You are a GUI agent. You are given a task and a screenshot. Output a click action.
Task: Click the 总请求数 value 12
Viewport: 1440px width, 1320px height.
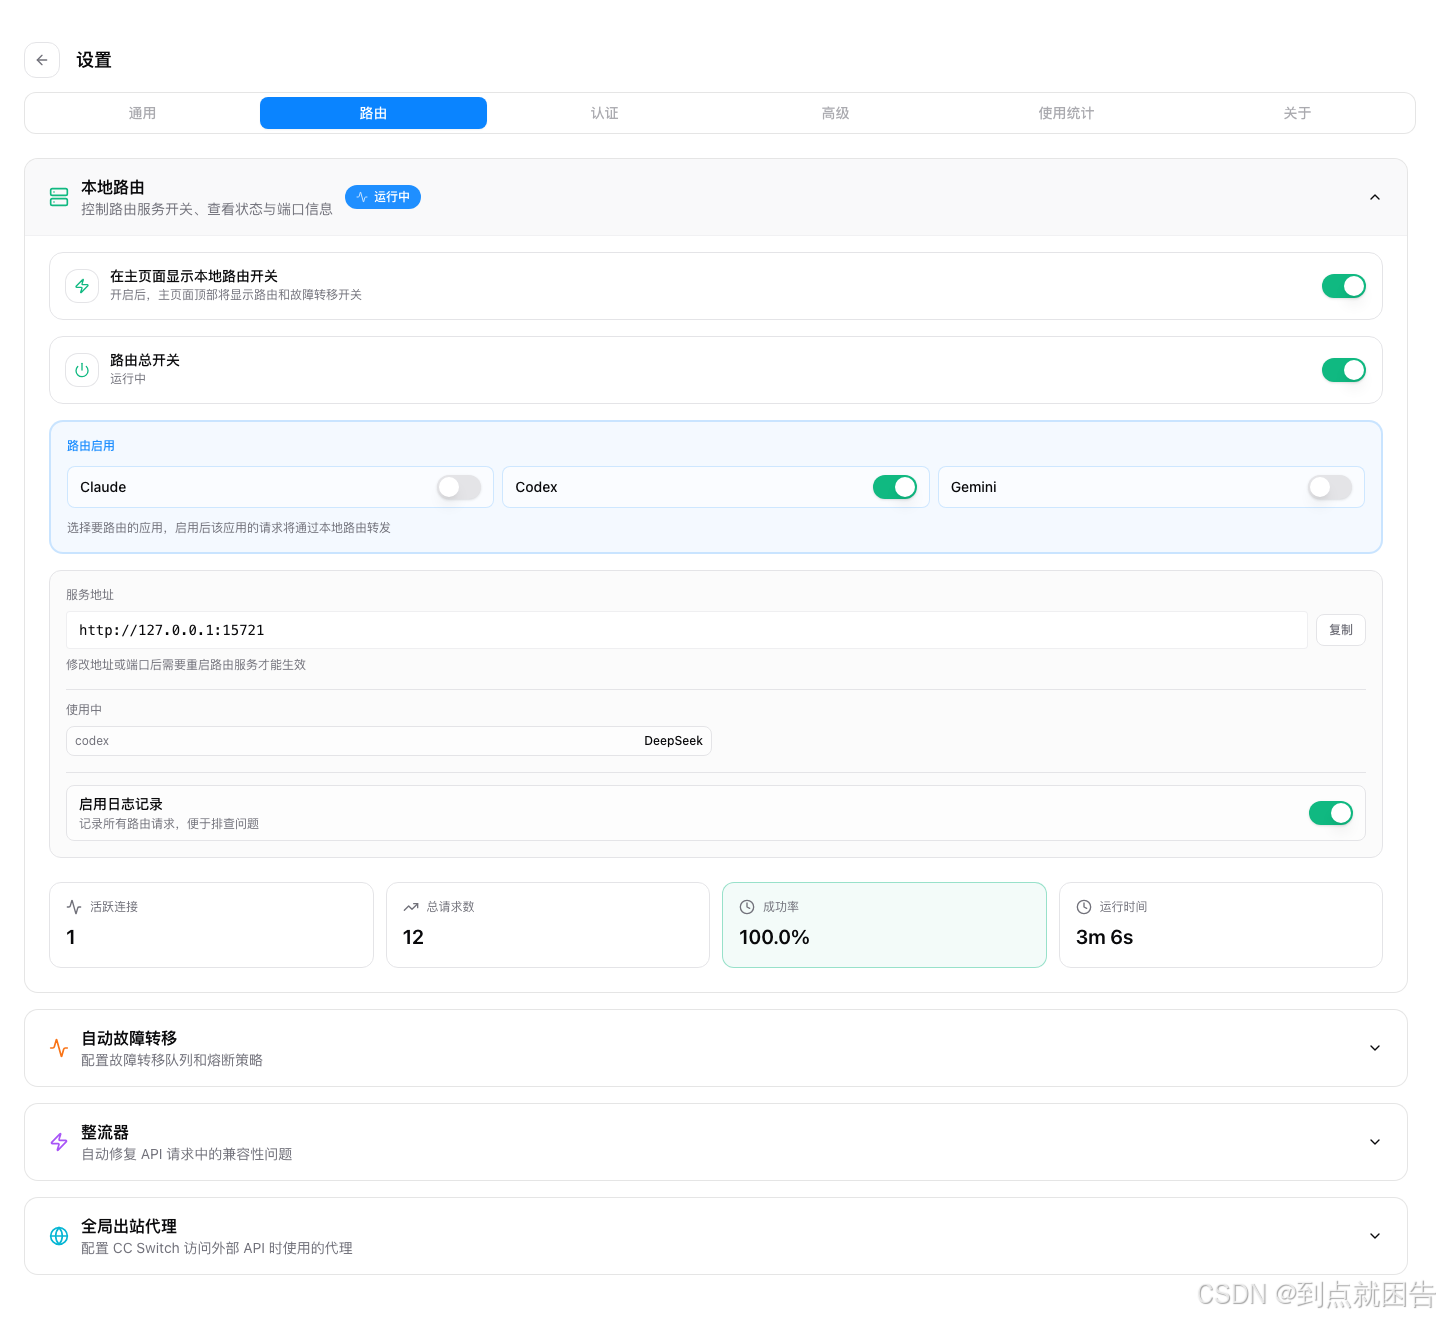pos(413,937)
